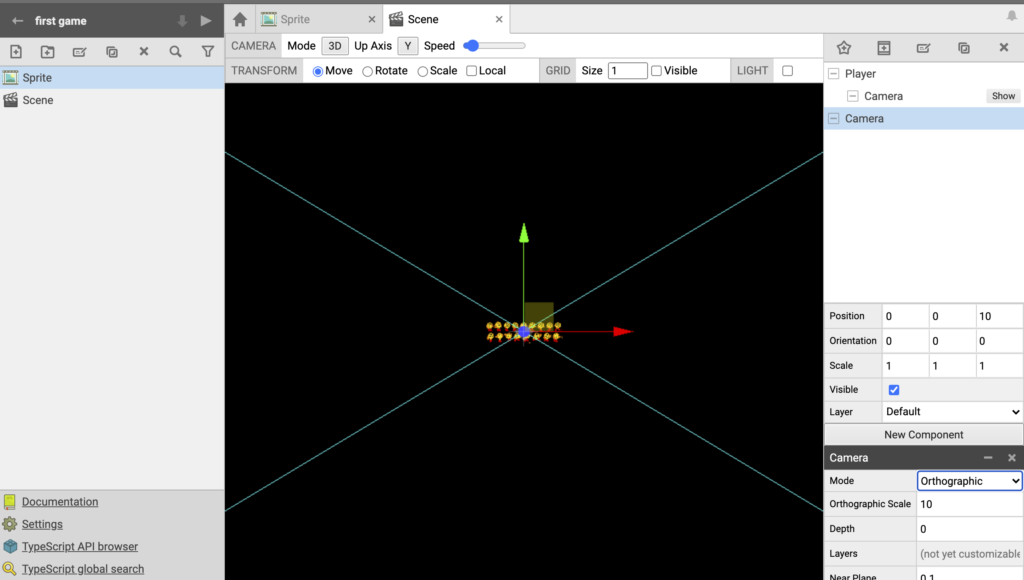Screen dimensions: 1024x580
Task: Rename the selected actor in the right toolbar
Action: click(923, 48)
